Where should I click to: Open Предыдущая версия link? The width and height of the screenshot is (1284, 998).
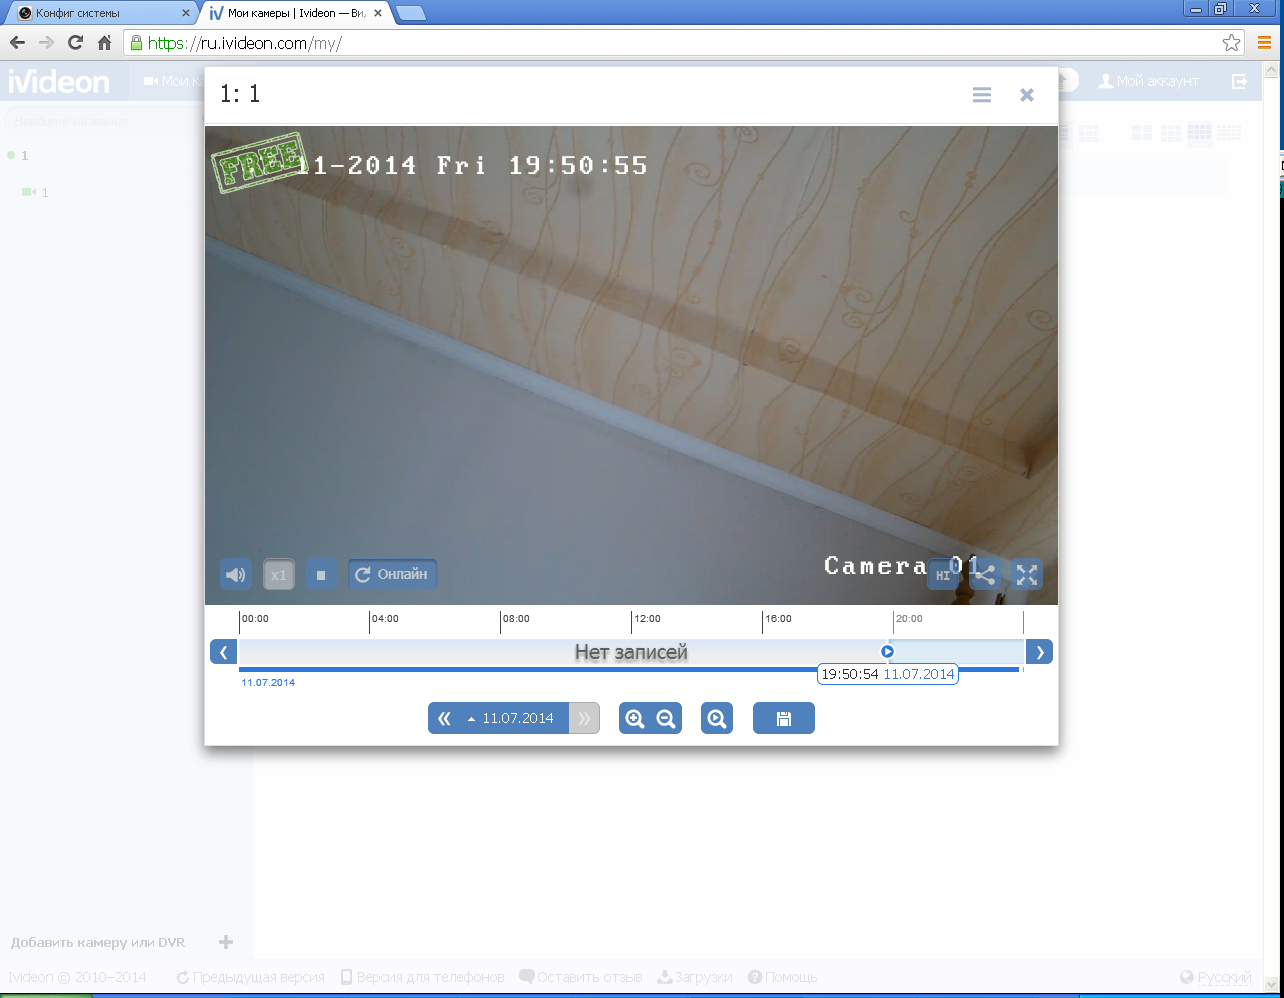(x=250, y=977)
